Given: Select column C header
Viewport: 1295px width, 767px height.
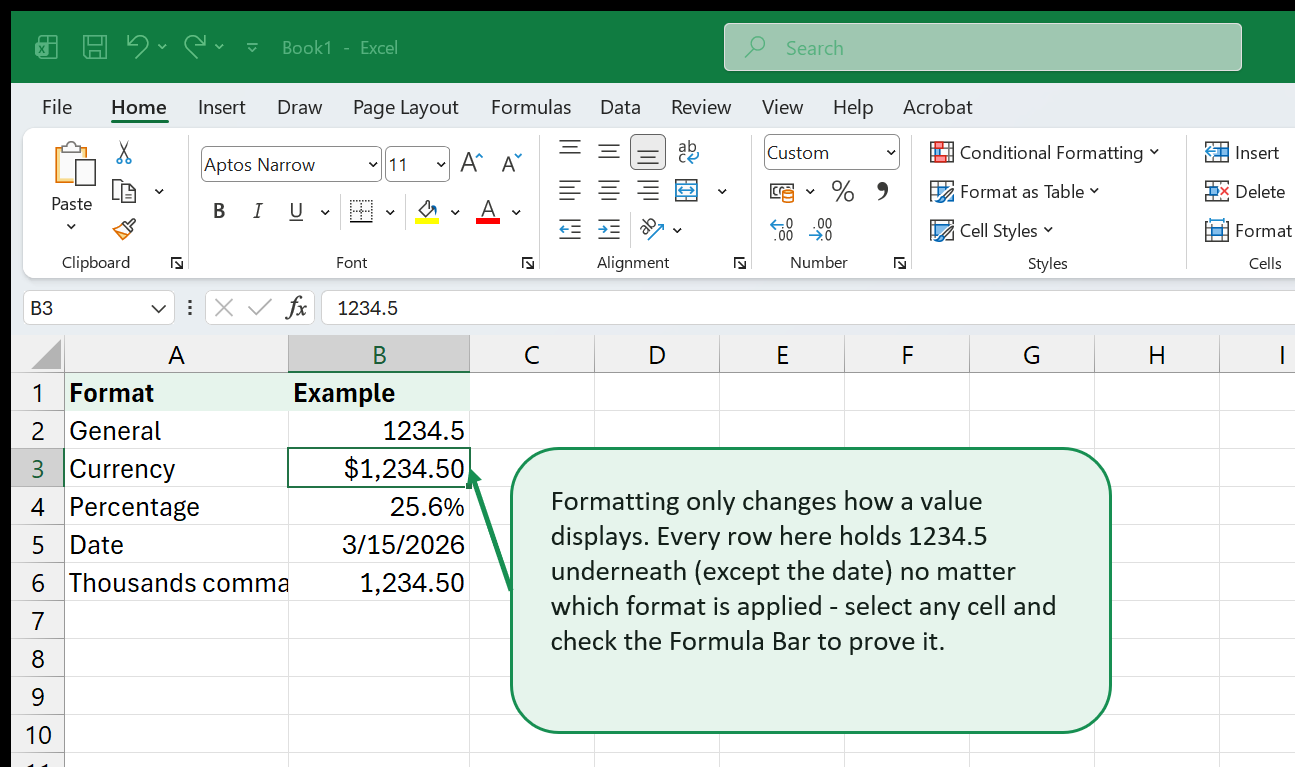Looking at the screenshot, I should (x=532, y=354).
